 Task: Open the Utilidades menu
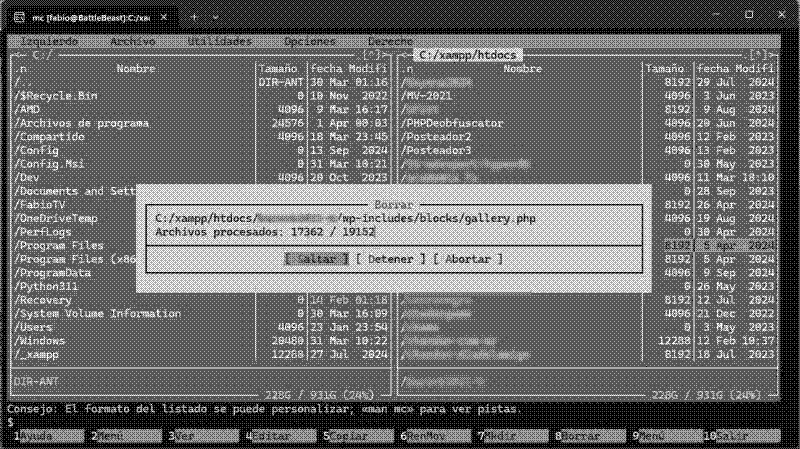(x=219, y=41)
